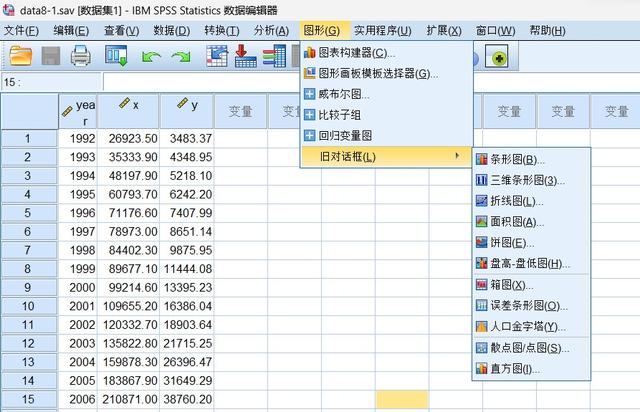The image size is (640, 412).
Task: Select the y column header
Action: tap(187, 111)
